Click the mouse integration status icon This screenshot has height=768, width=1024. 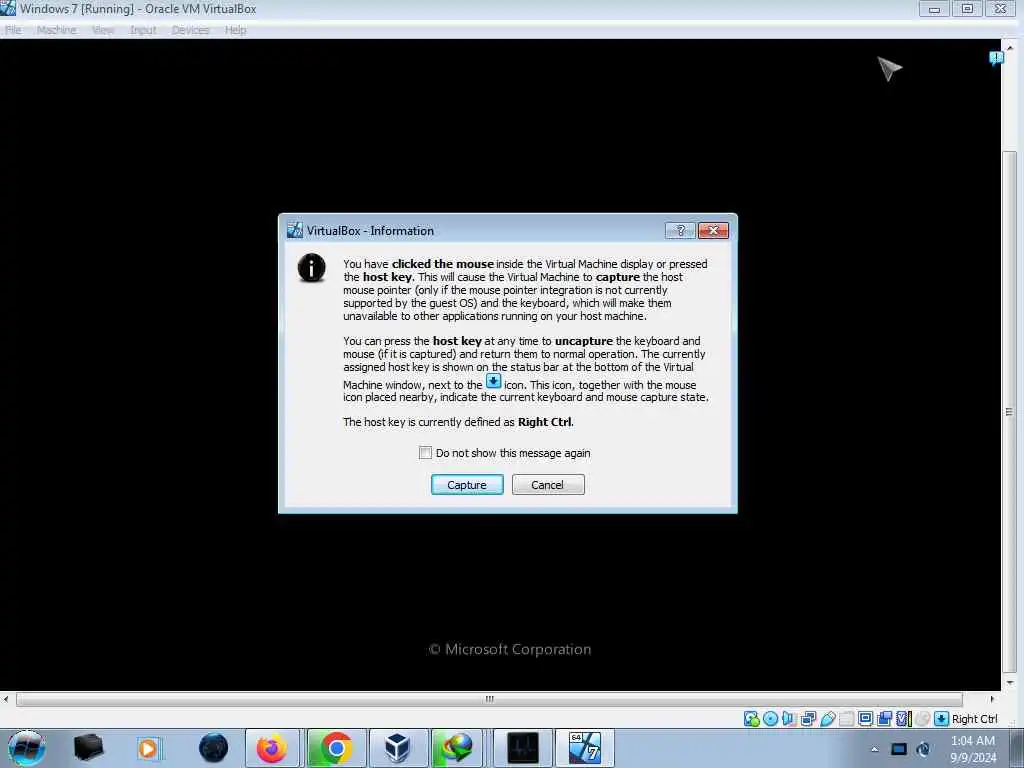[922, 719]
